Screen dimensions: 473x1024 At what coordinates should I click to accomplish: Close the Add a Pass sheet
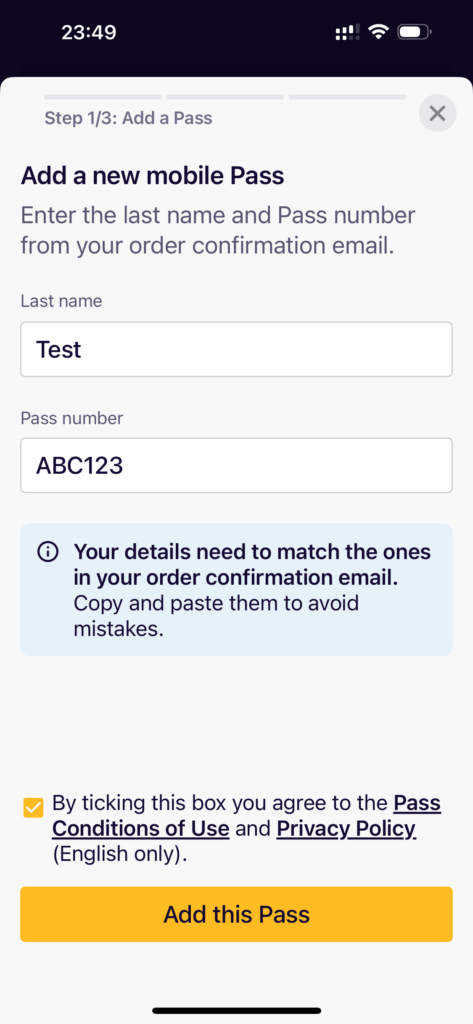coord(437,114)
